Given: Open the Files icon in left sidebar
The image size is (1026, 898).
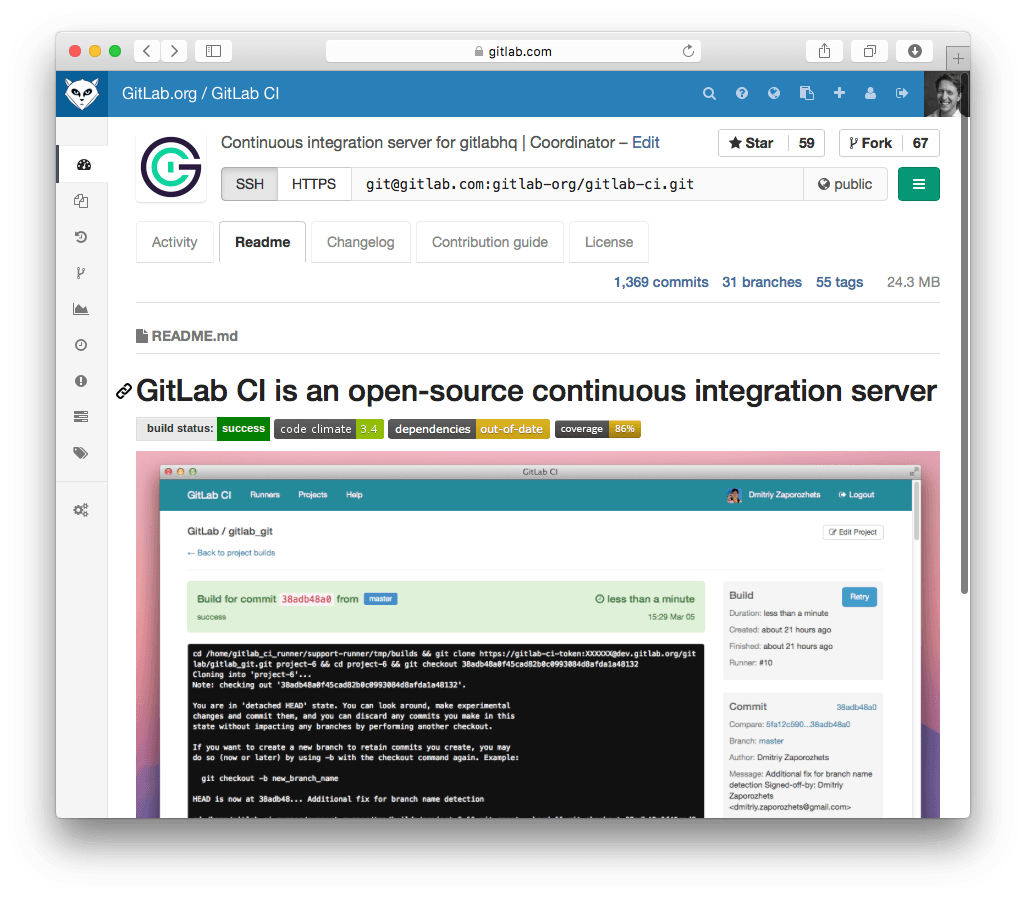Looking at the screenshot, I should tap(81, 201).
